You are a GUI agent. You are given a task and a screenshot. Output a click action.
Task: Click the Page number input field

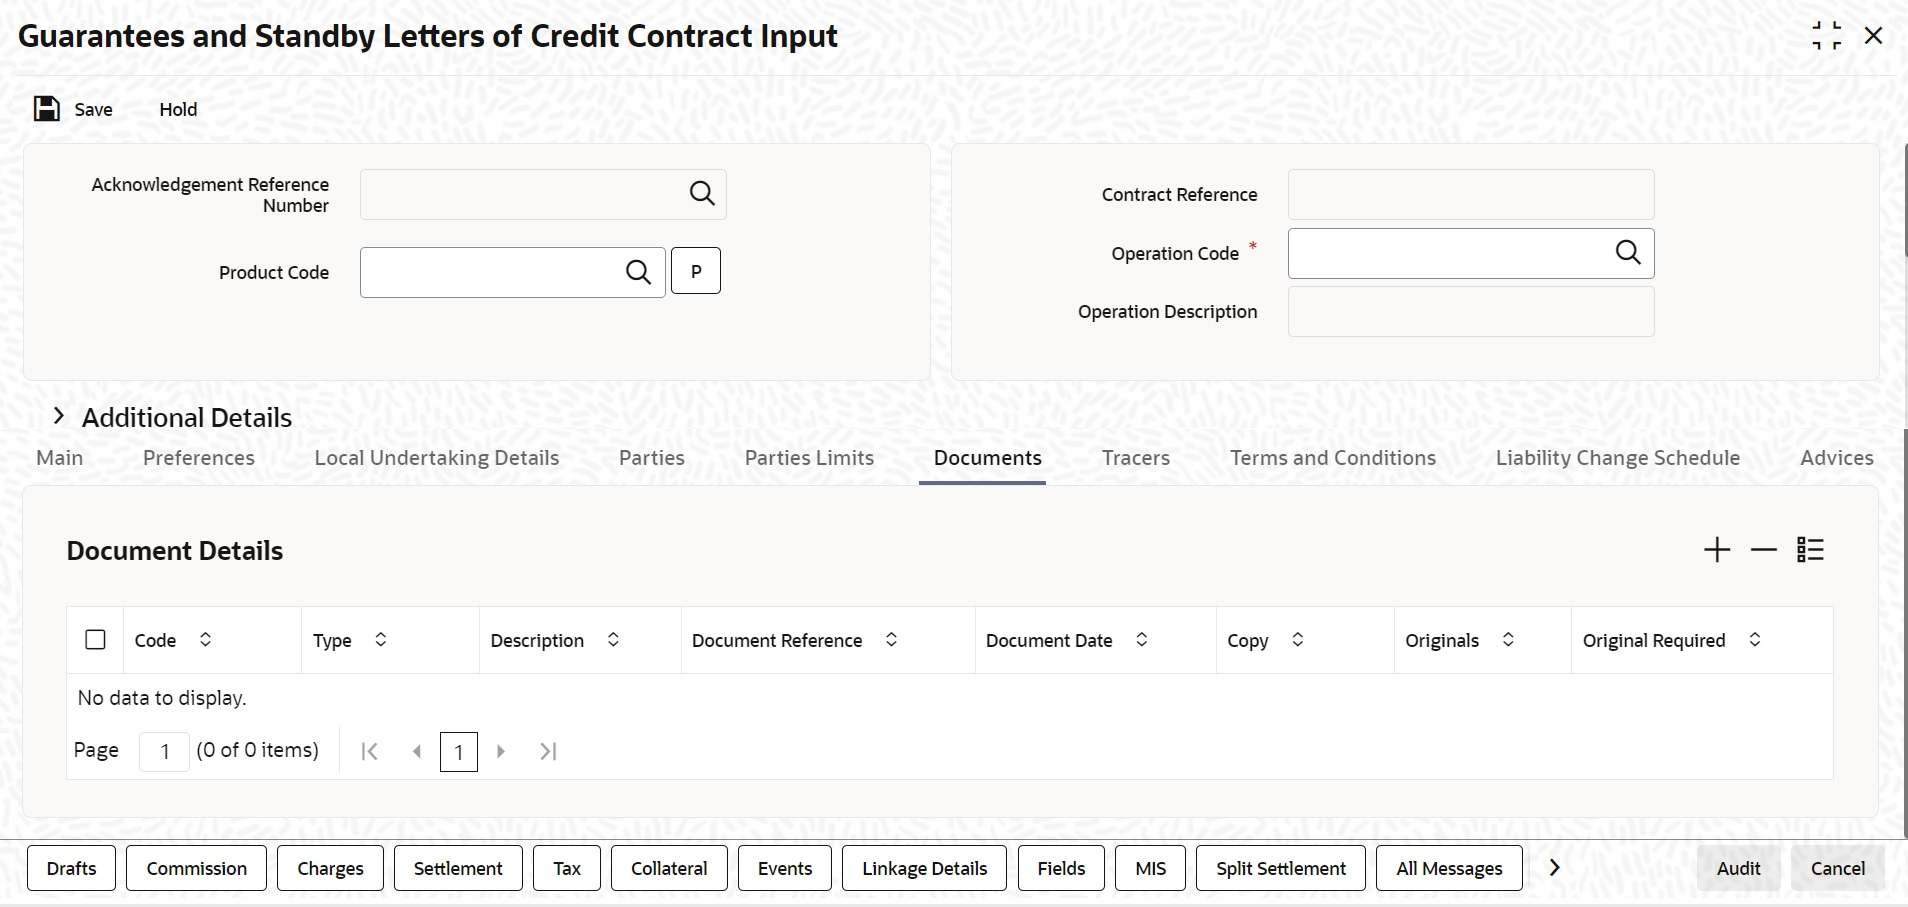pyautogui.click(x=164, y=751)
